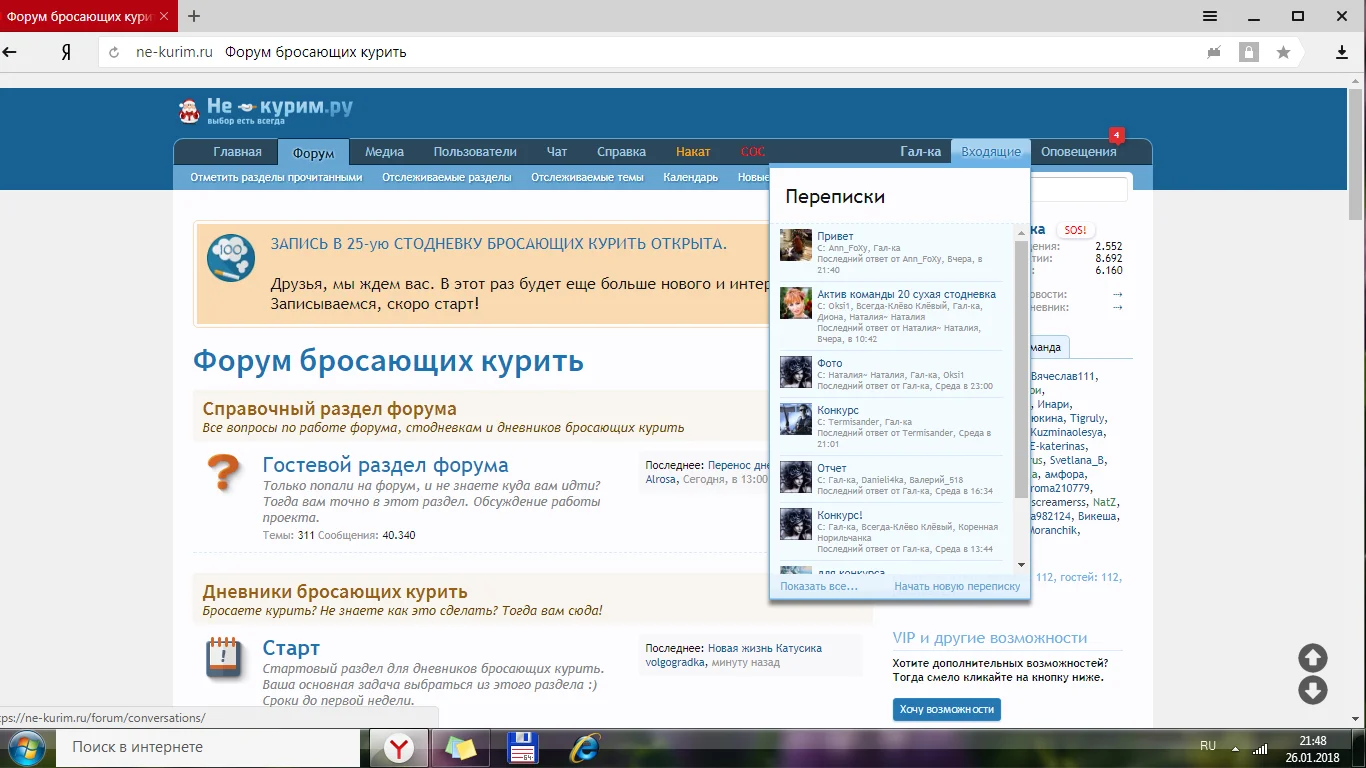Open the Входящие inbox dropdown tab

[x=990, y=152]
